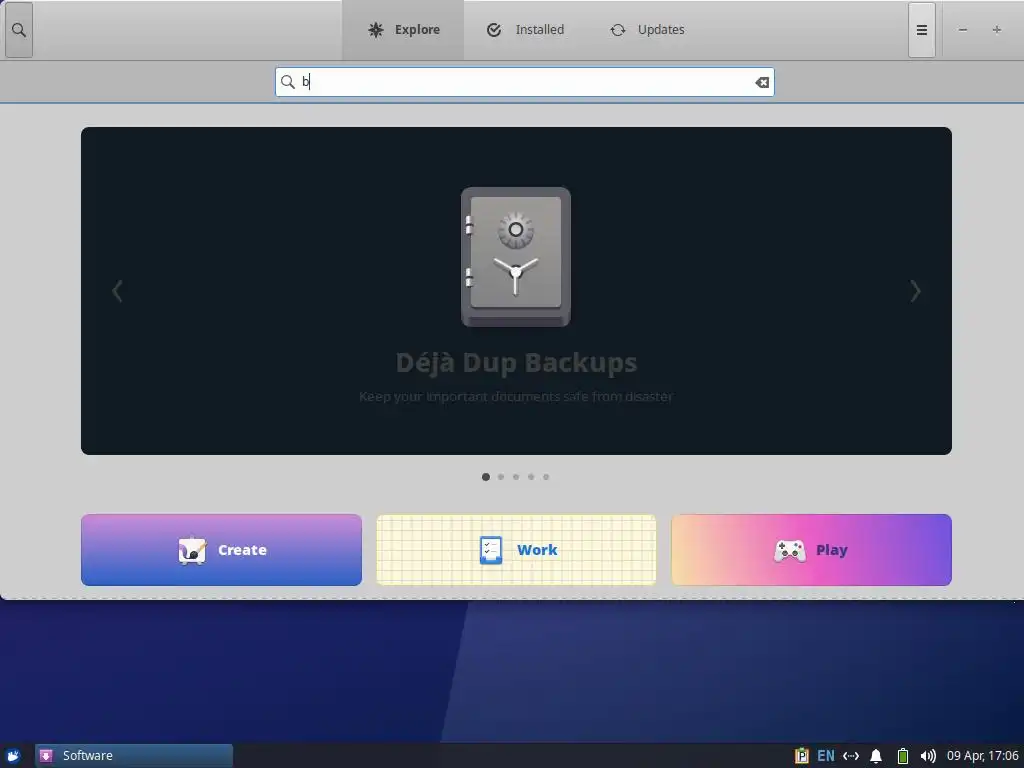Open the Work category
This screenshot has width=1024, height=768.
tap(516, 550)
